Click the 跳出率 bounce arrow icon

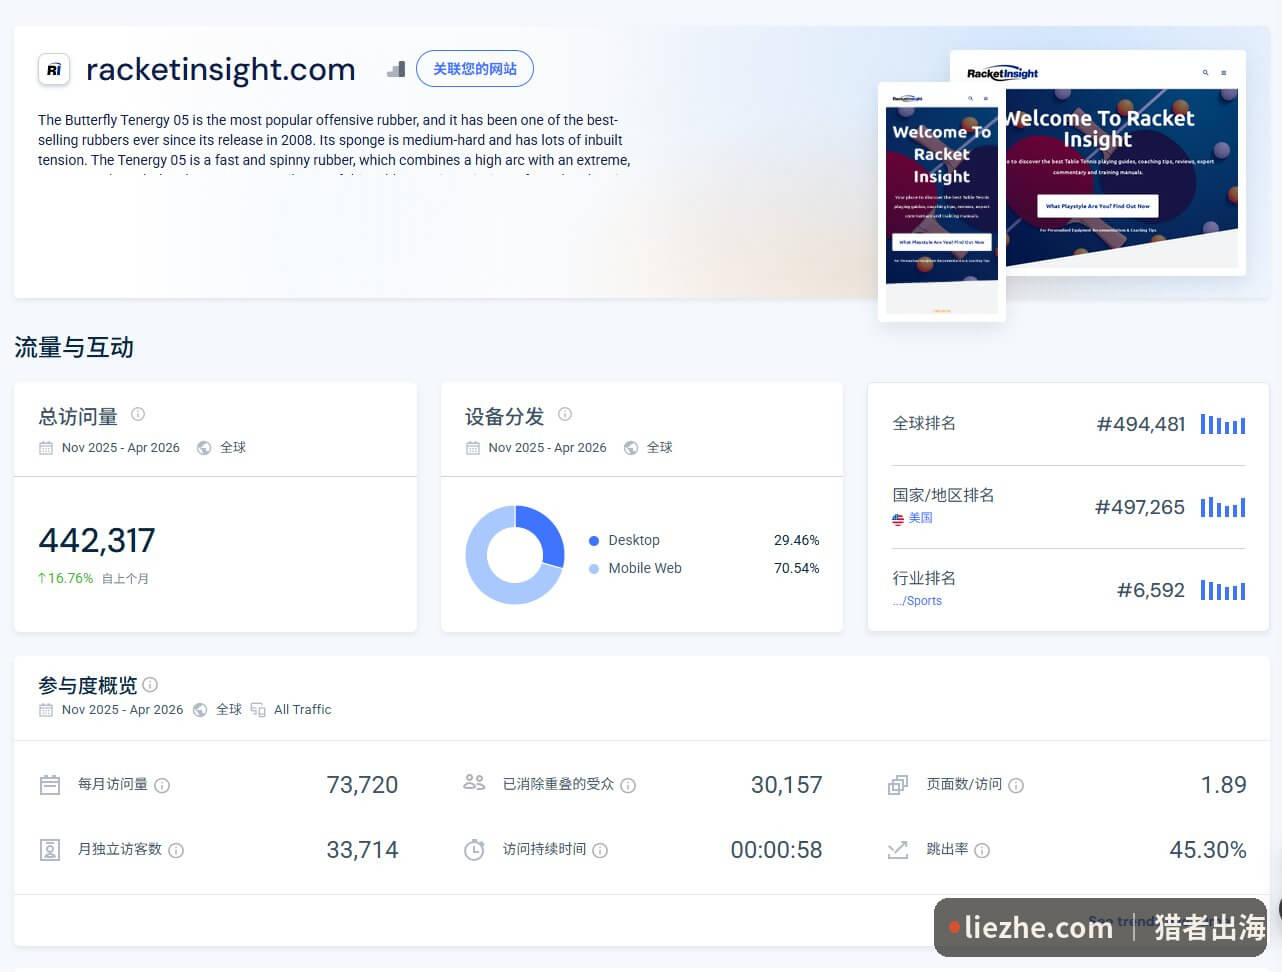(898, 850)
